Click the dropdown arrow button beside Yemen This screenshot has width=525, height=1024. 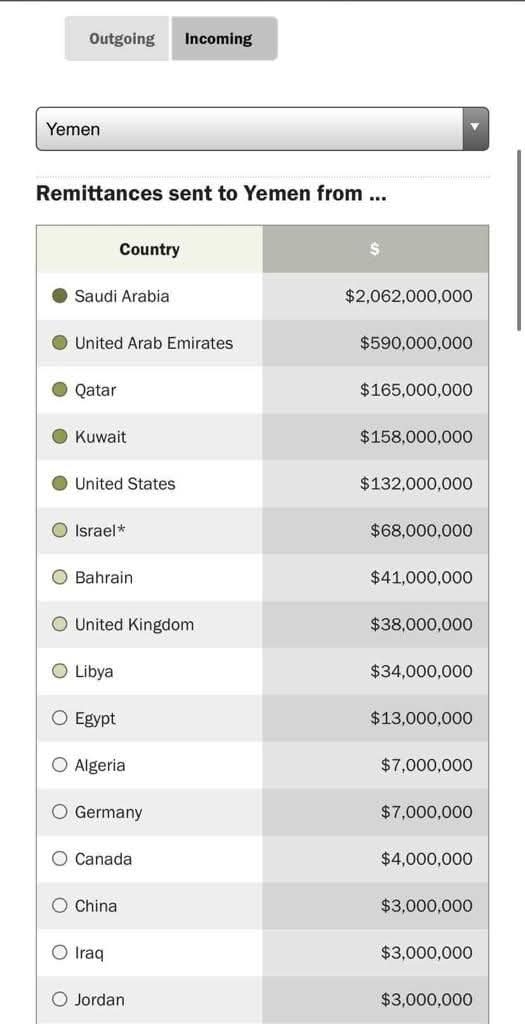click(475, 129)
